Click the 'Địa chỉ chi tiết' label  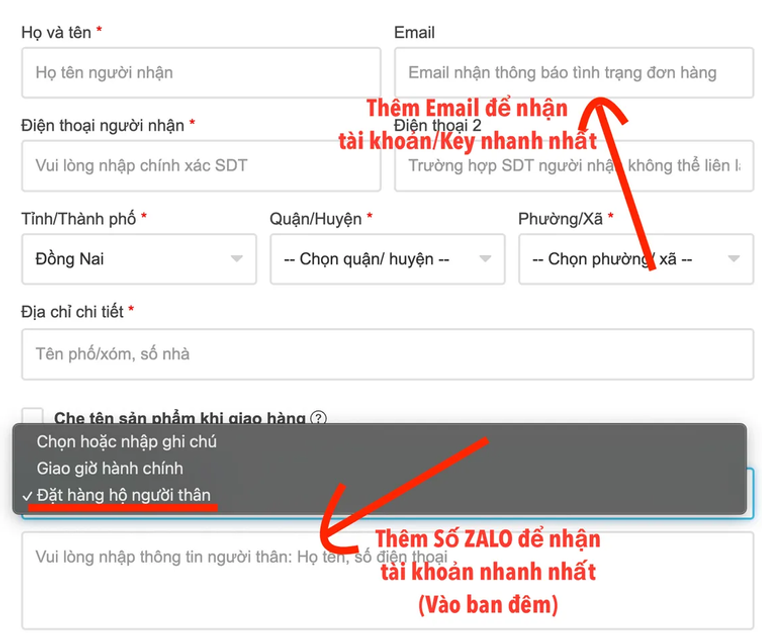pyautogui.click(x=72, y=311)
